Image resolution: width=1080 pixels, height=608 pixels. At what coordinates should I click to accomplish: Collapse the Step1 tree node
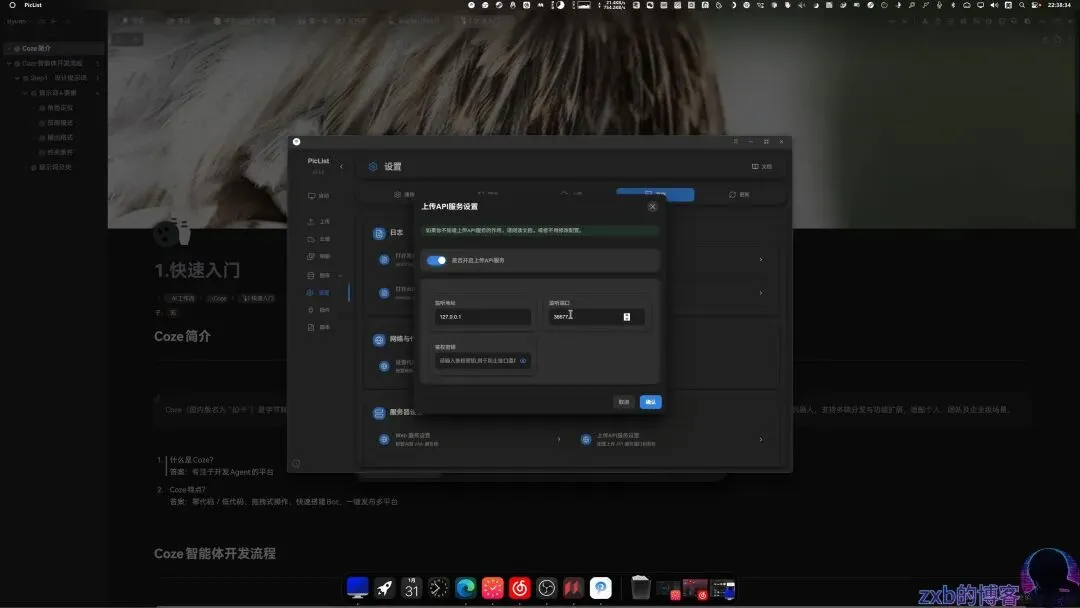17,78
